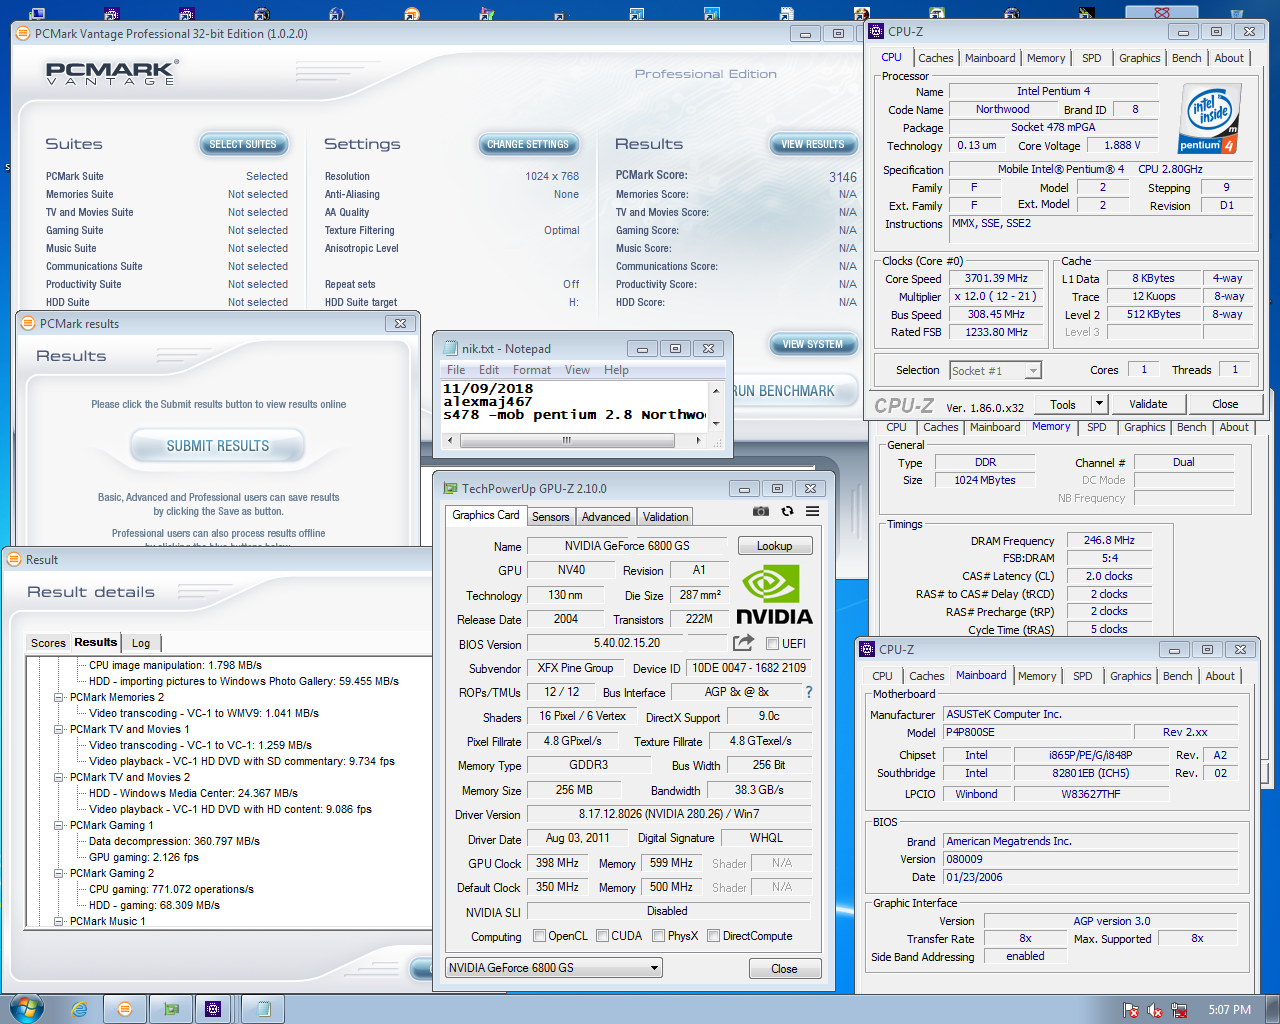Image resolution: width=1280 pixels, height=1024 pixels.
Task: Click the 'GPU gaming: 2.126 fps' result row
Action: click(x=144, y=857)
